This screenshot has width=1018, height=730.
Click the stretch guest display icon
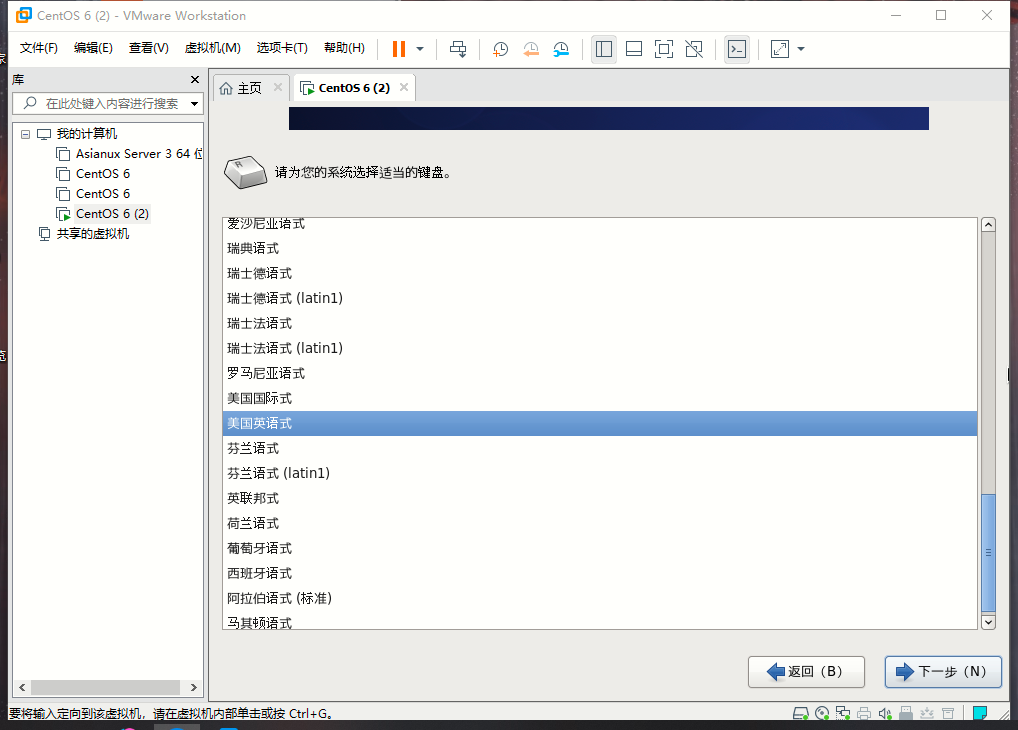pos(780,49)
